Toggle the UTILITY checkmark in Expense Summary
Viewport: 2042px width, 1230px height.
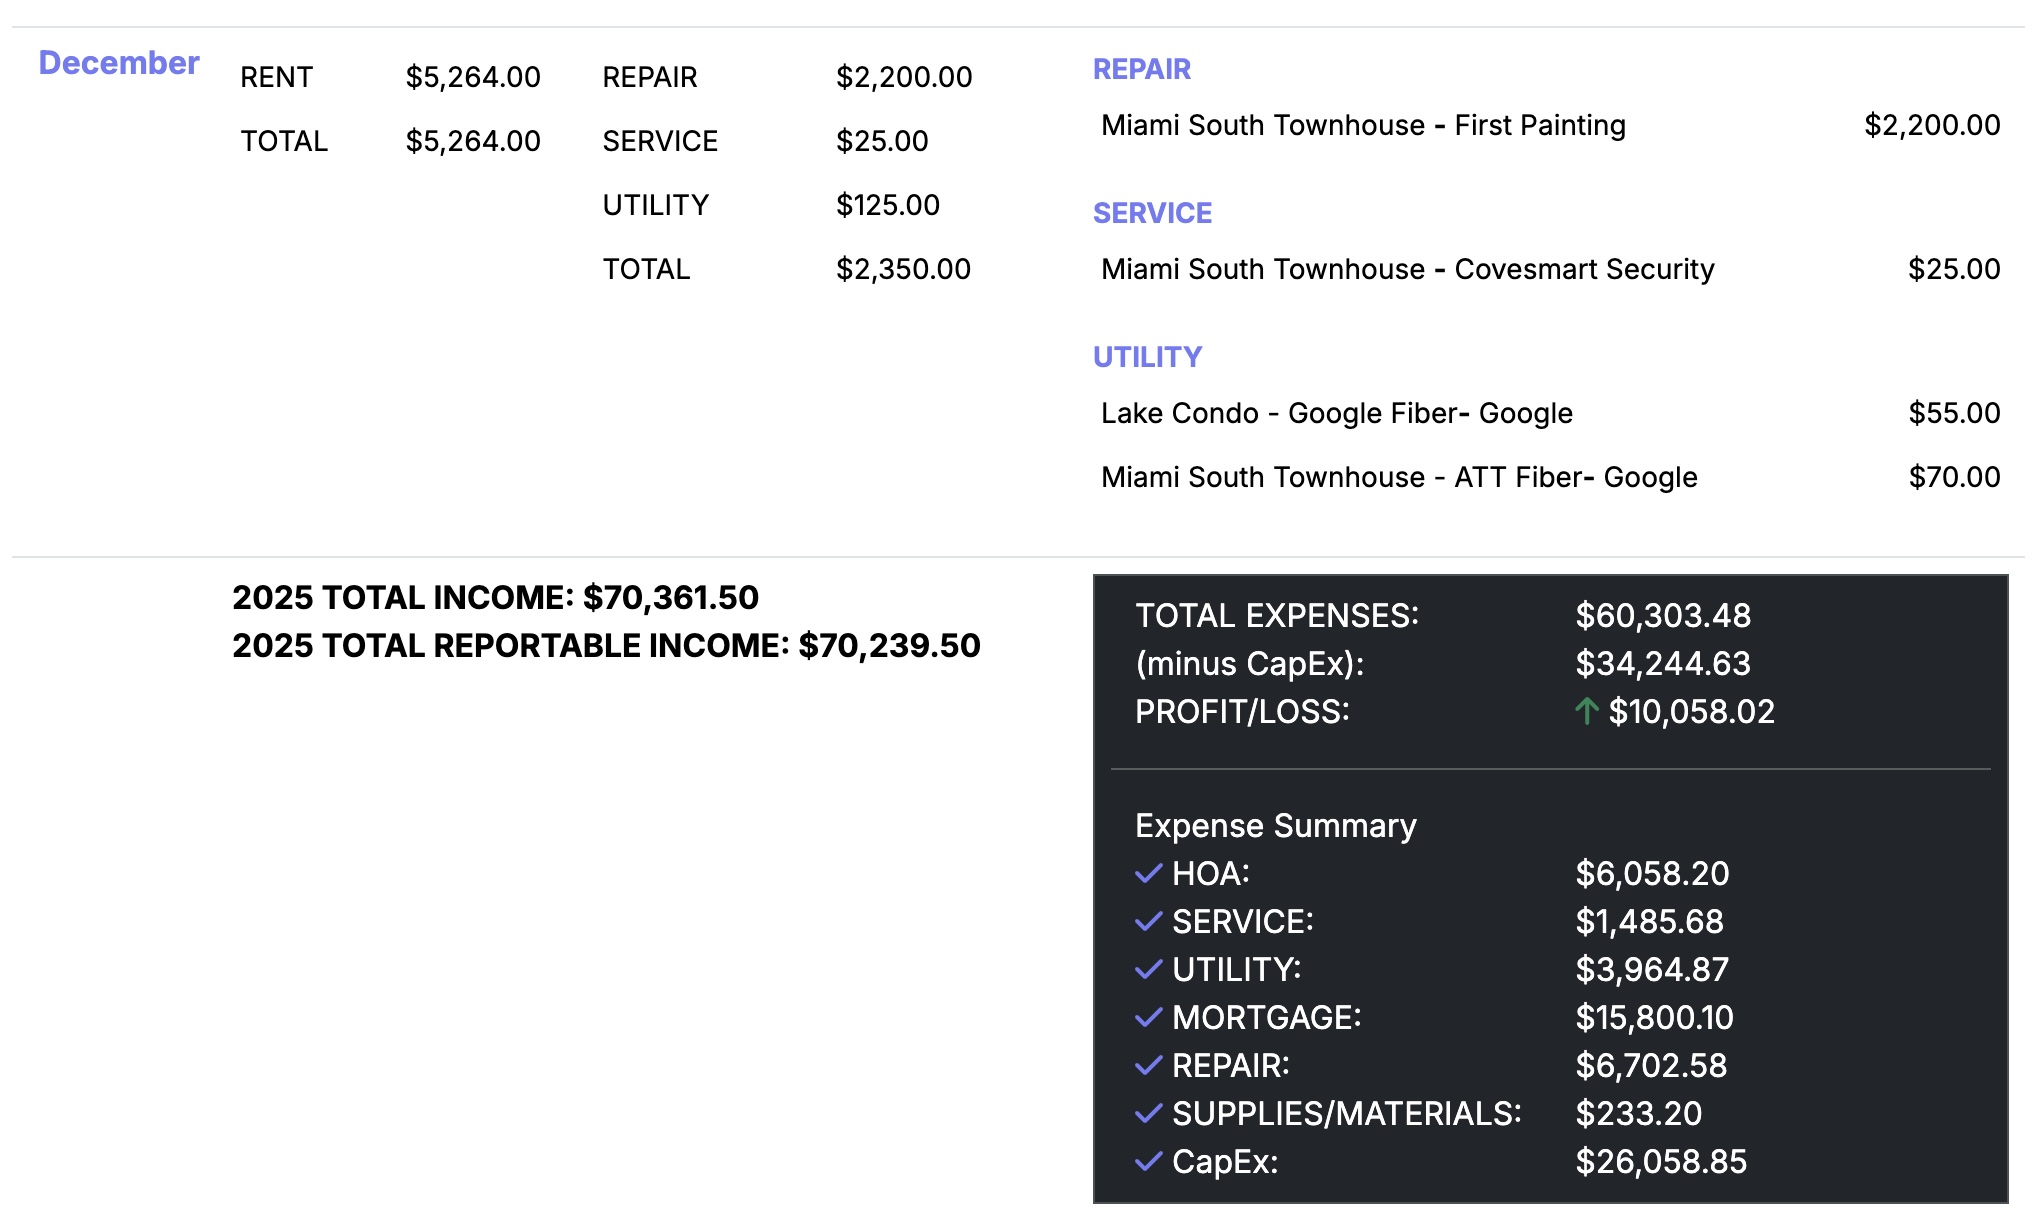click(x=1147, y=970)
